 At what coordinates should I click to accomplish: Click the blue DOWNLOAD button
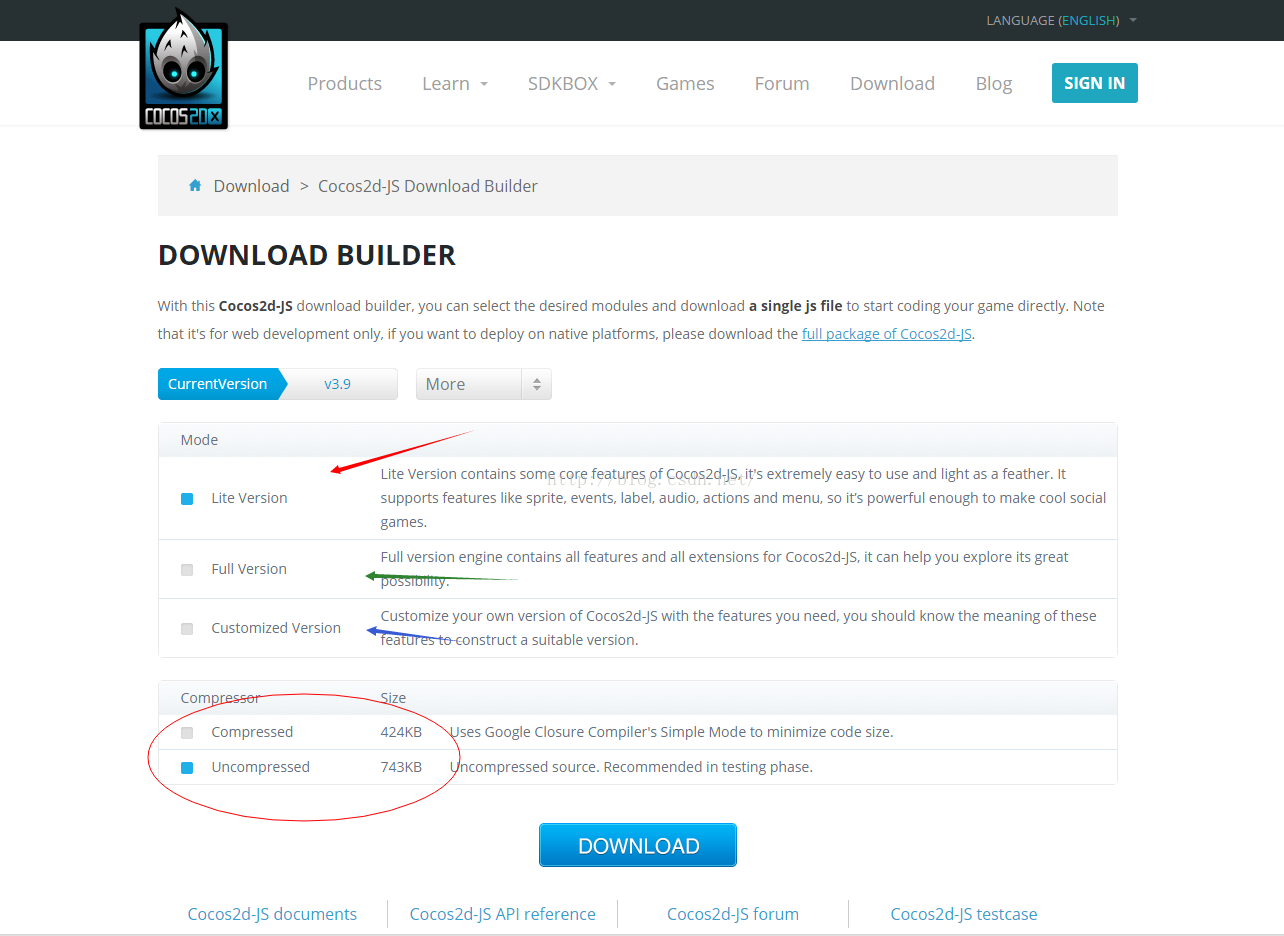[638, 845]
